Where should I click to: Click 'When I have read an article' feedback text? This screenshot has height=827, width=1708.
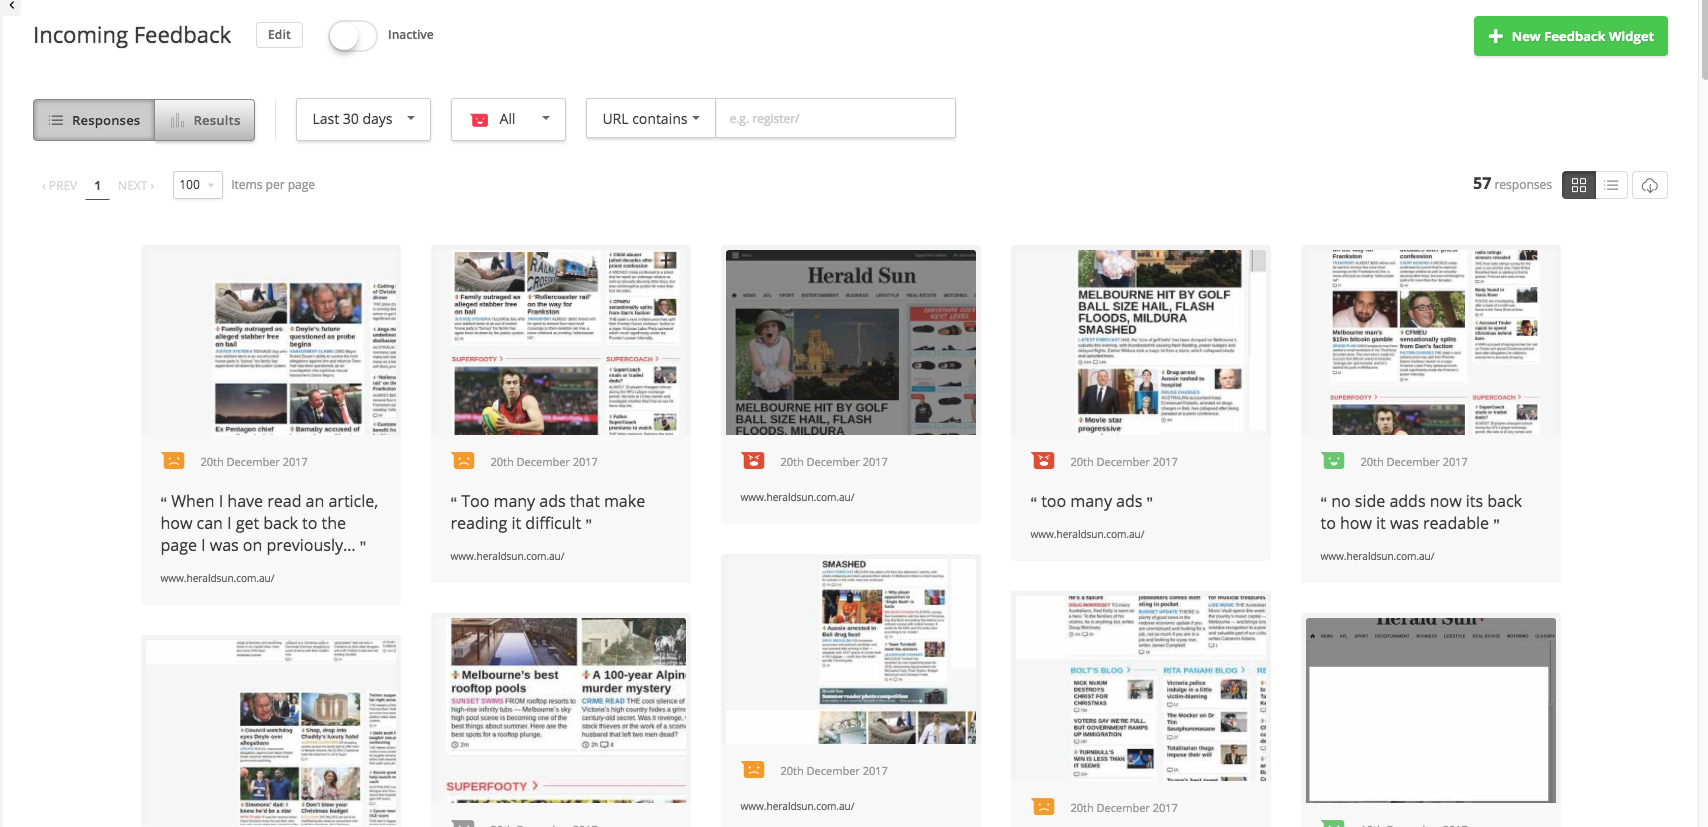coord(269,523)
